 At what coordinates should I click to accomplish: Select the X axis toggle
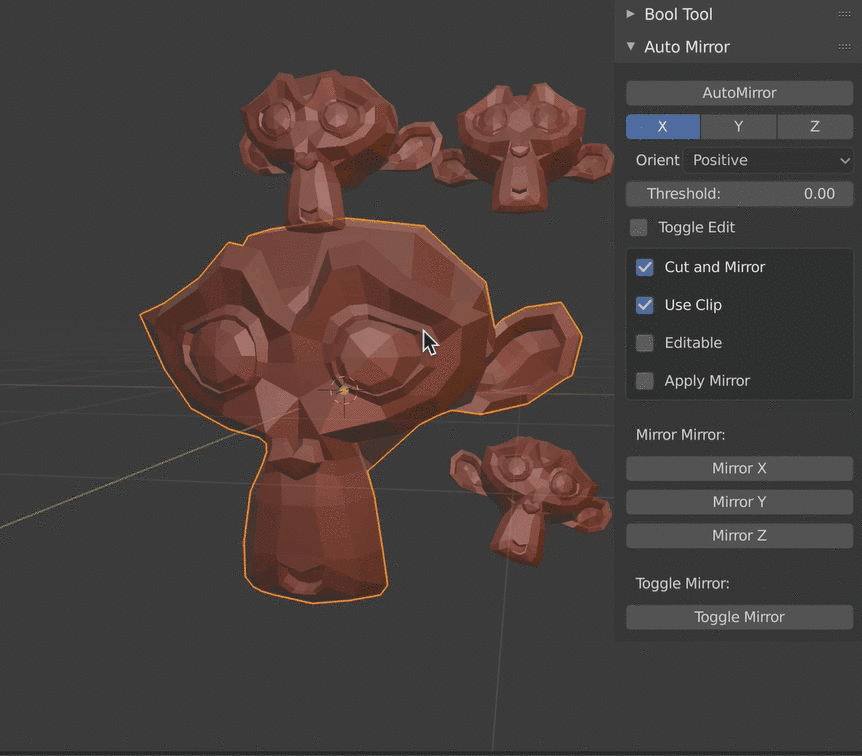point(663,126)
